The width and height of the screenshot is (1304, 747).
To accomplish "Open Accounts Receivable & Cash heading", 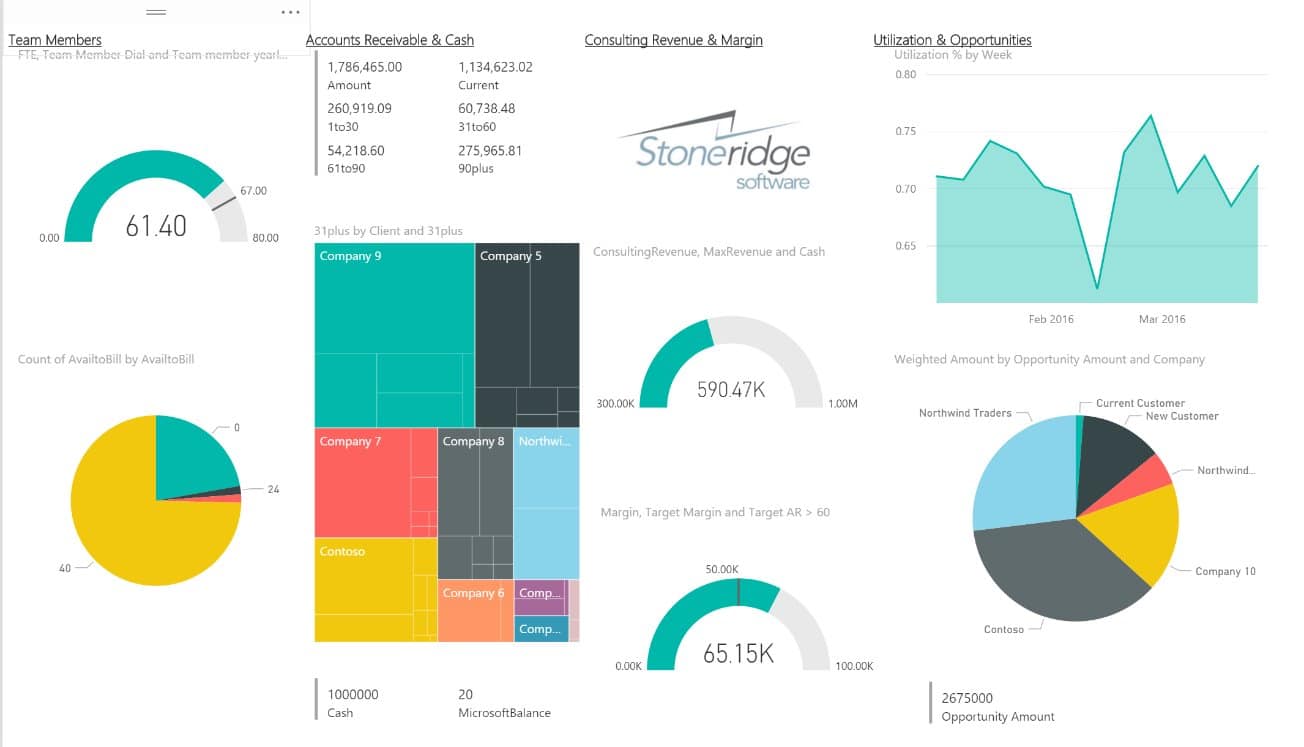I will pos(390,40).
